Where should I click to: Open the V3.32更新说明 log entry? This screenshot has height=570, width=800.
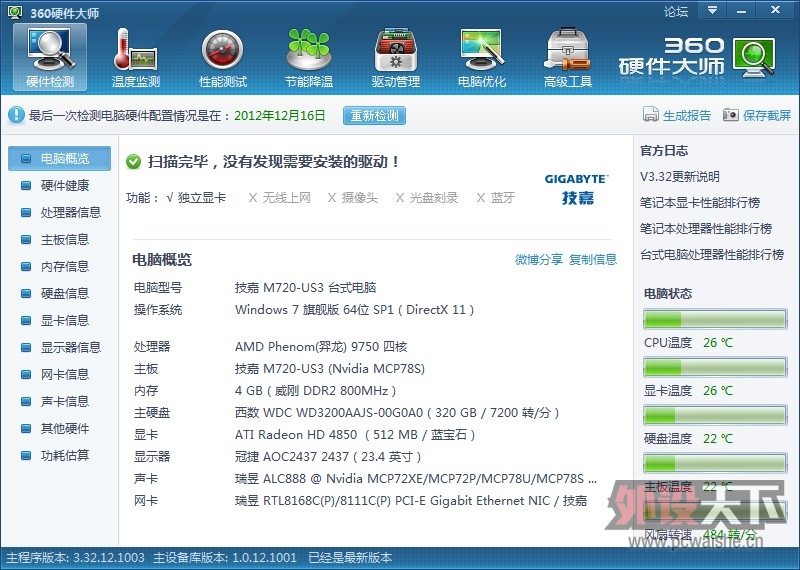680,177
